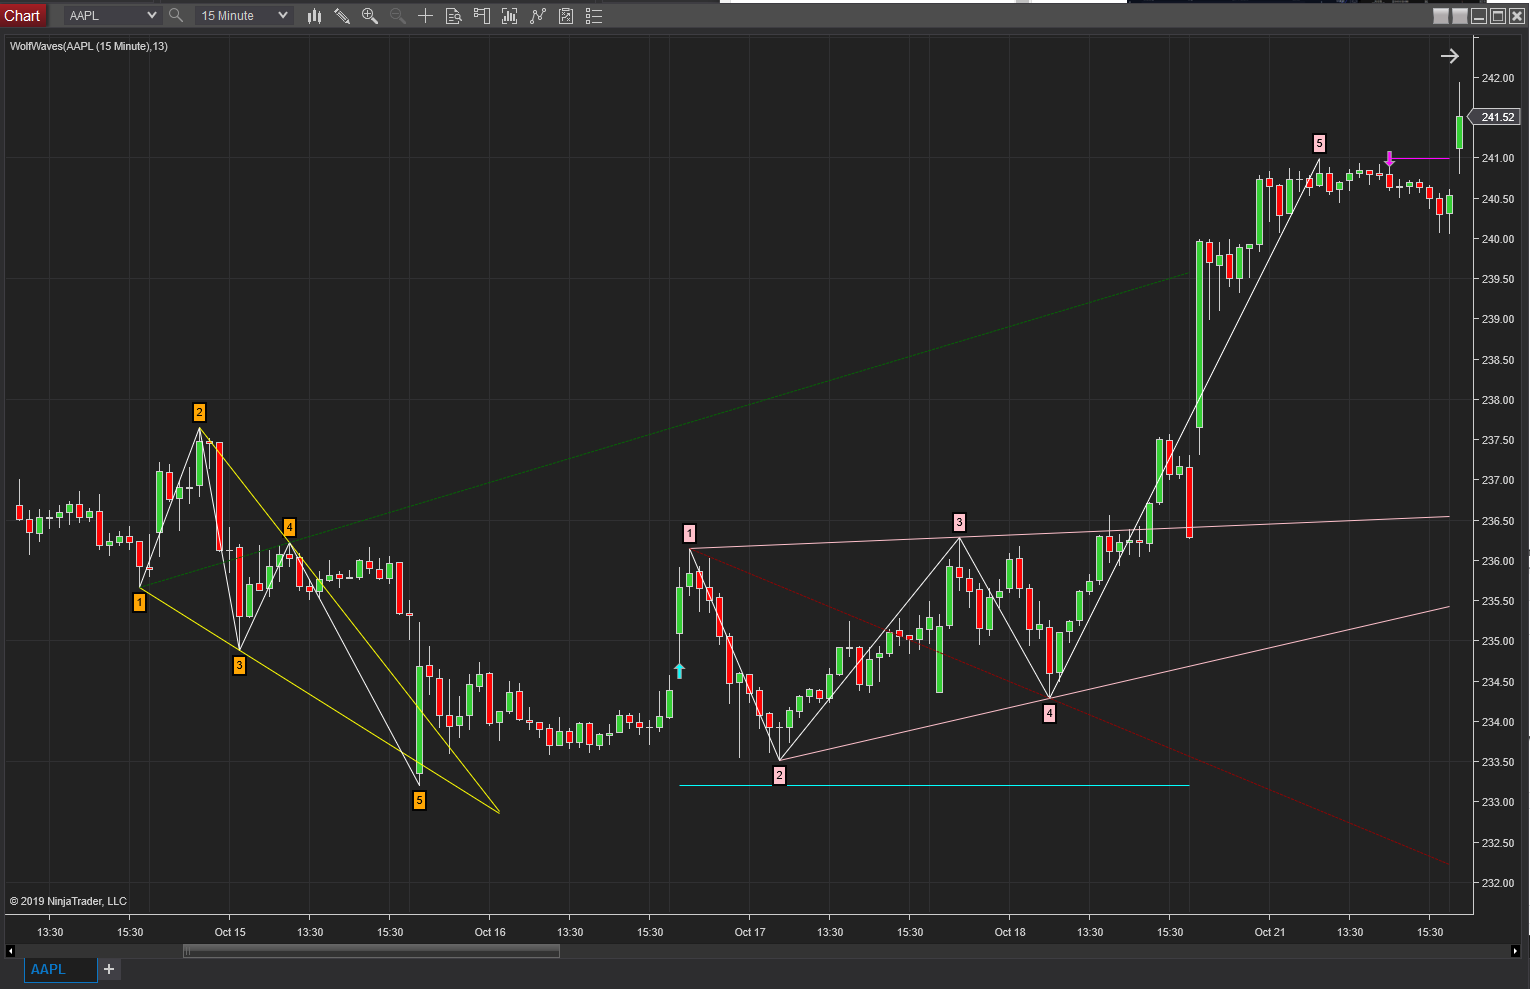Click the Oct 21 date label
The width and height of the screenshot is (1530, 989).
[x=1270, y=932]
